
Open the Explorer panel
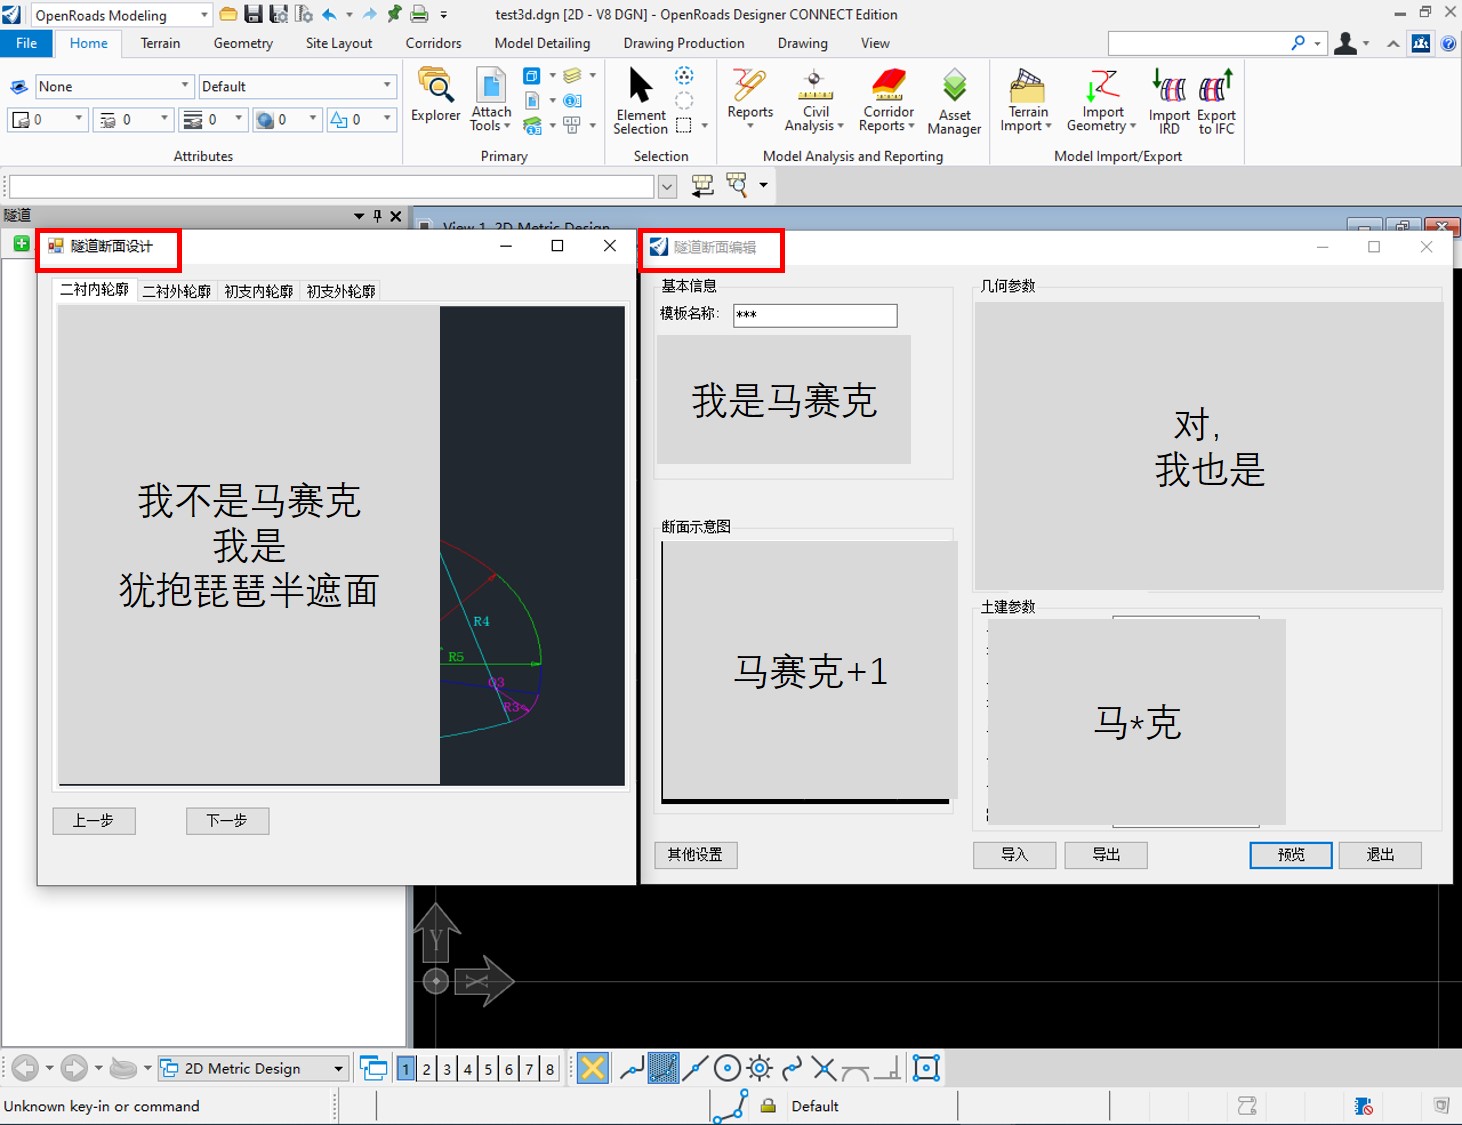coord(435,97)
